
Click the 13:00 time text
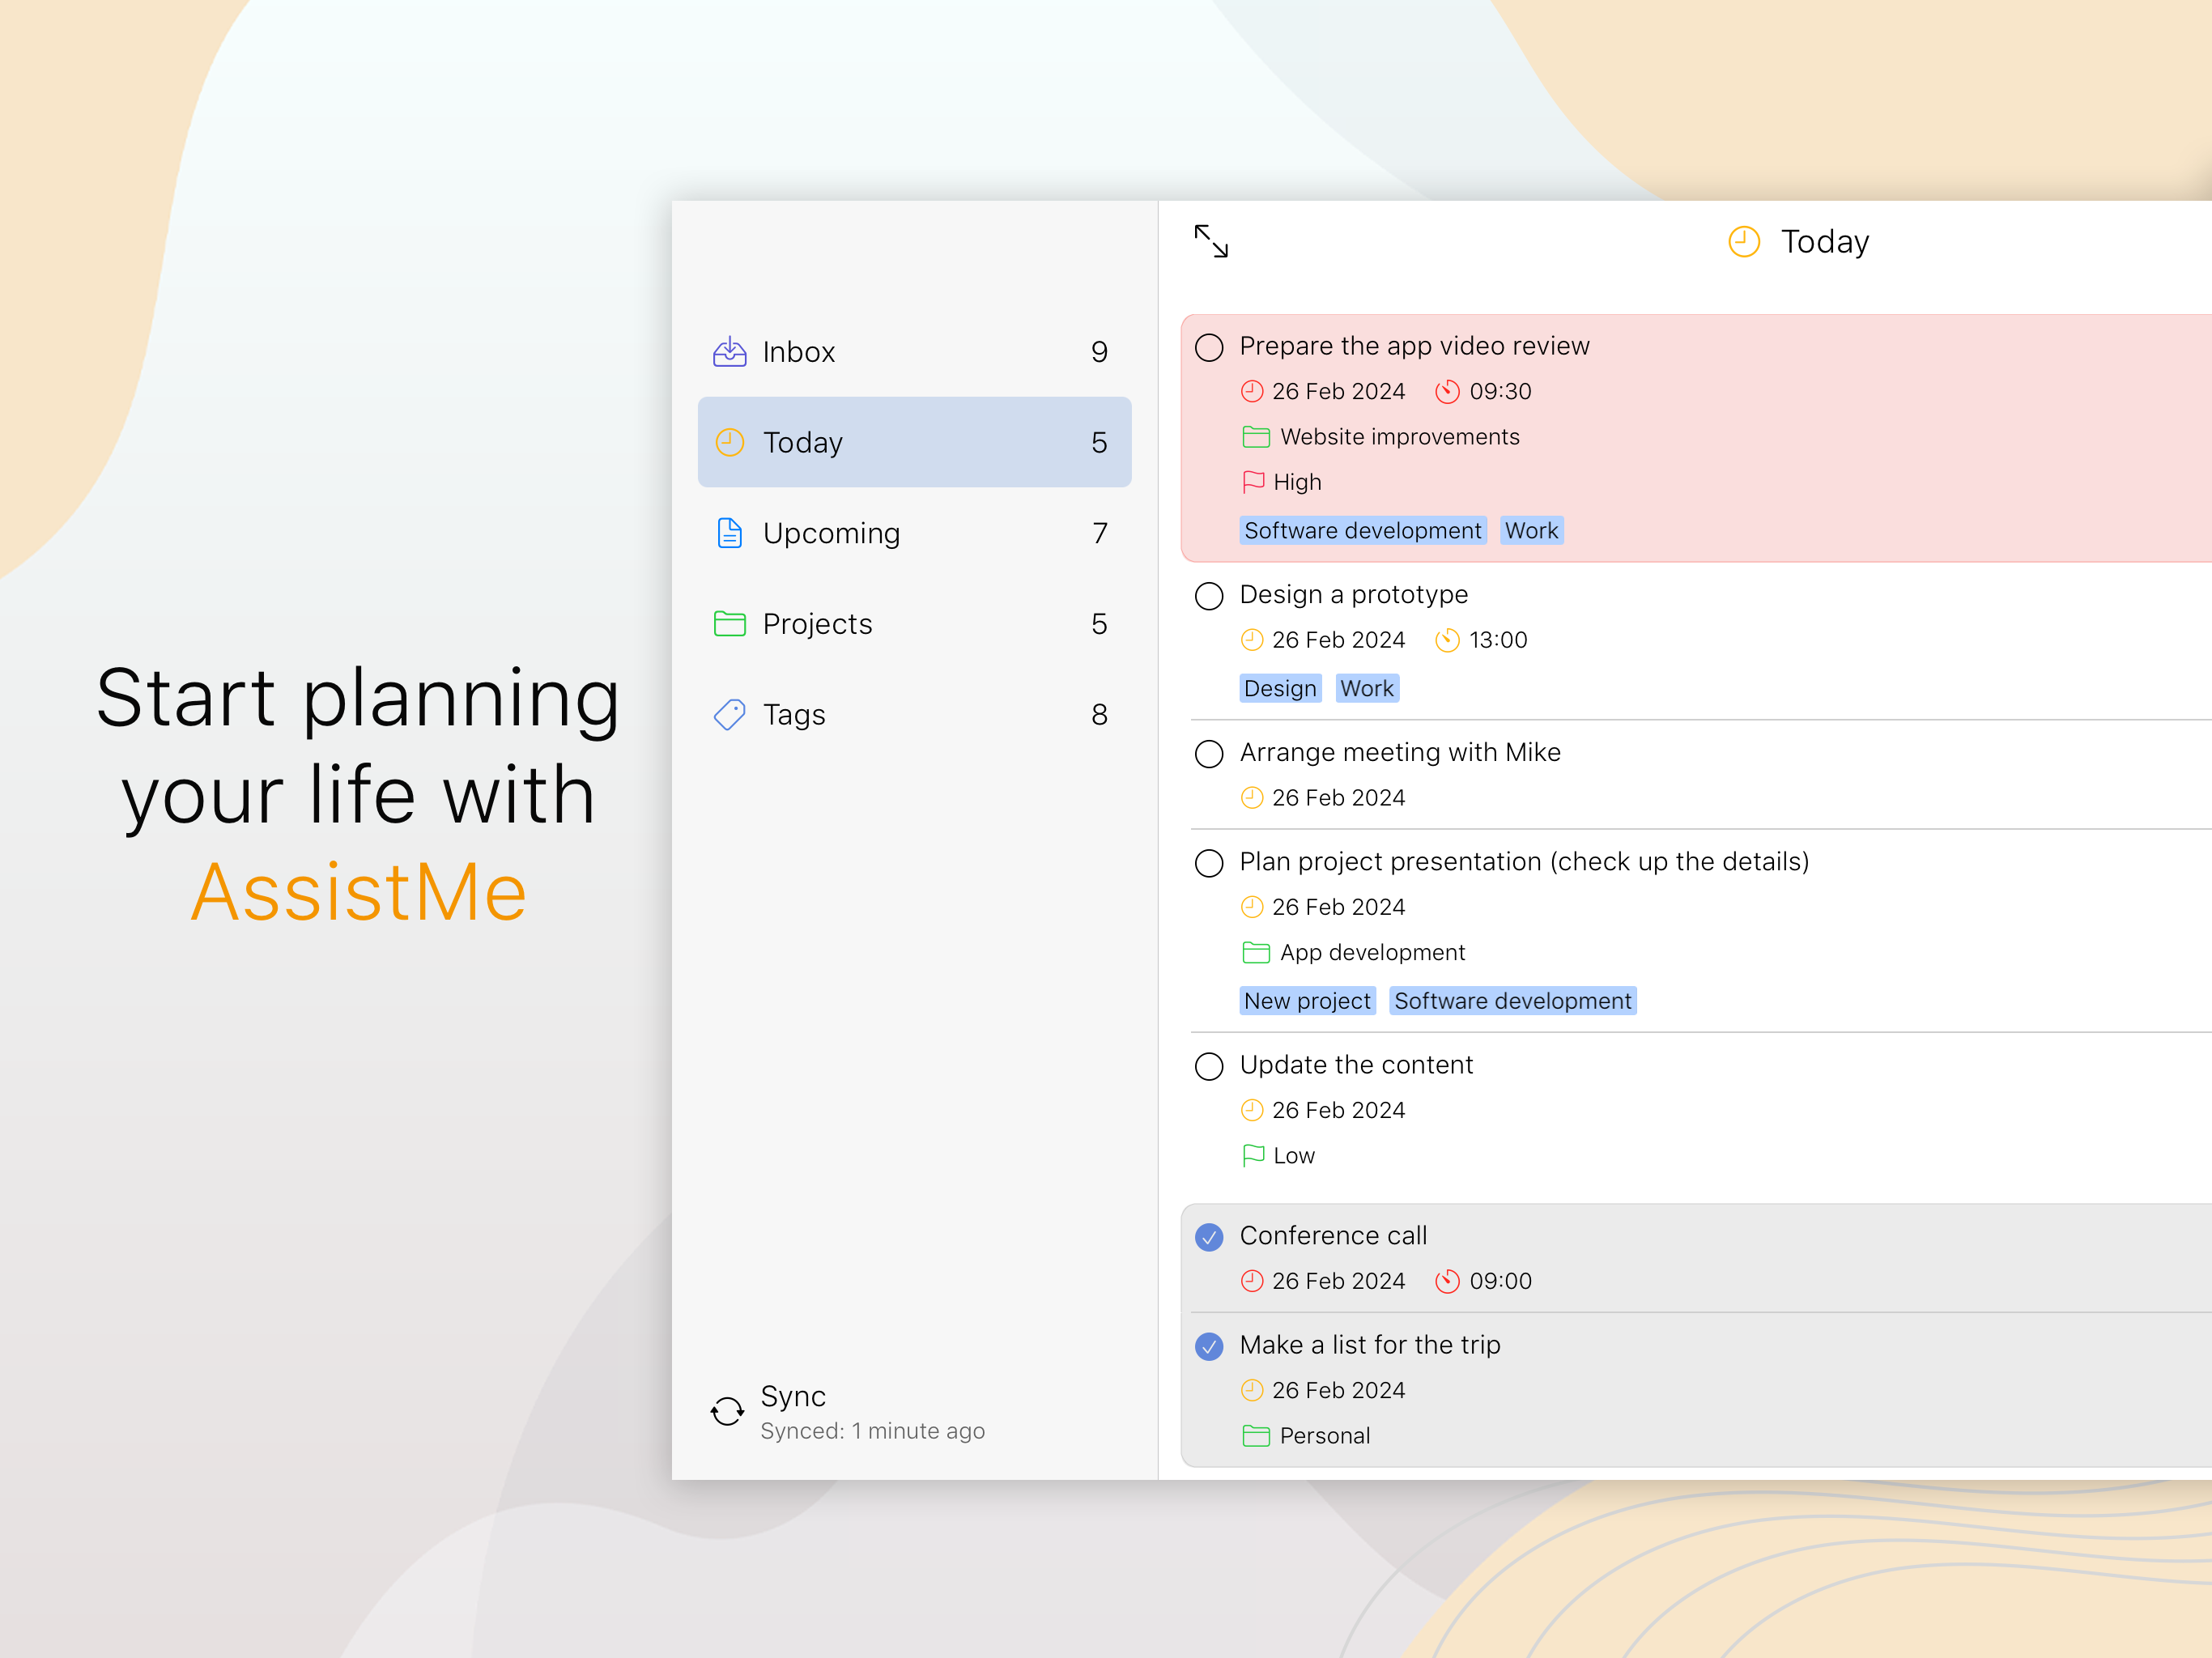point(1498,640)
